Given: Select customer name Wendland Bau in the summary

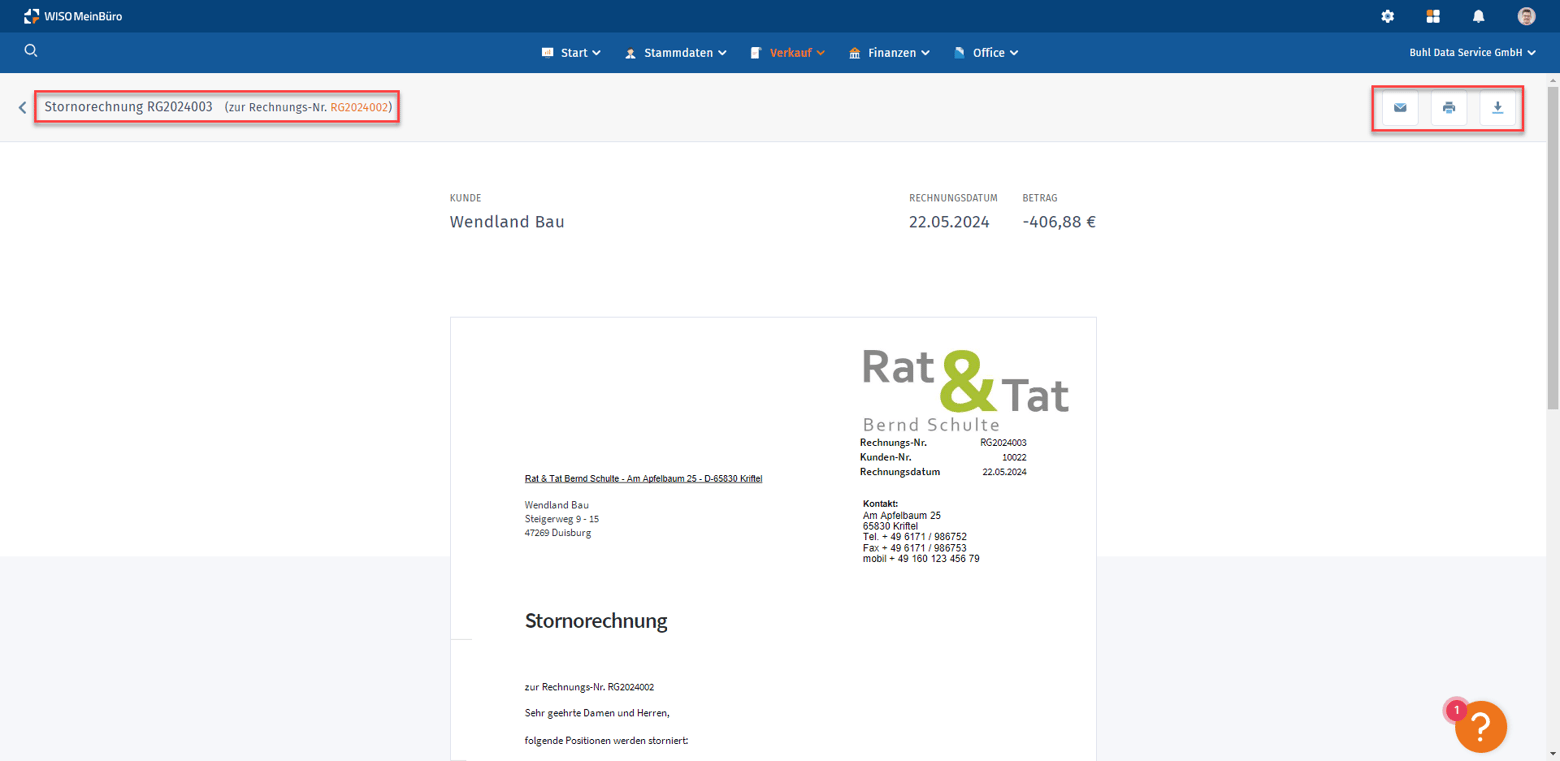Looking at the screenshot, I should click(x=507, y=222).
